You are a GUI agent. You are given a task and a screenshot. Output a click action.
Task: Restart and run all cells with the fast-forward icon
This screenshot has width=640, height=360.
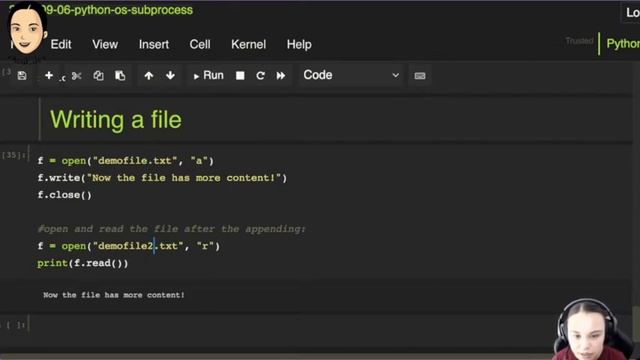(x=281, y=76)
